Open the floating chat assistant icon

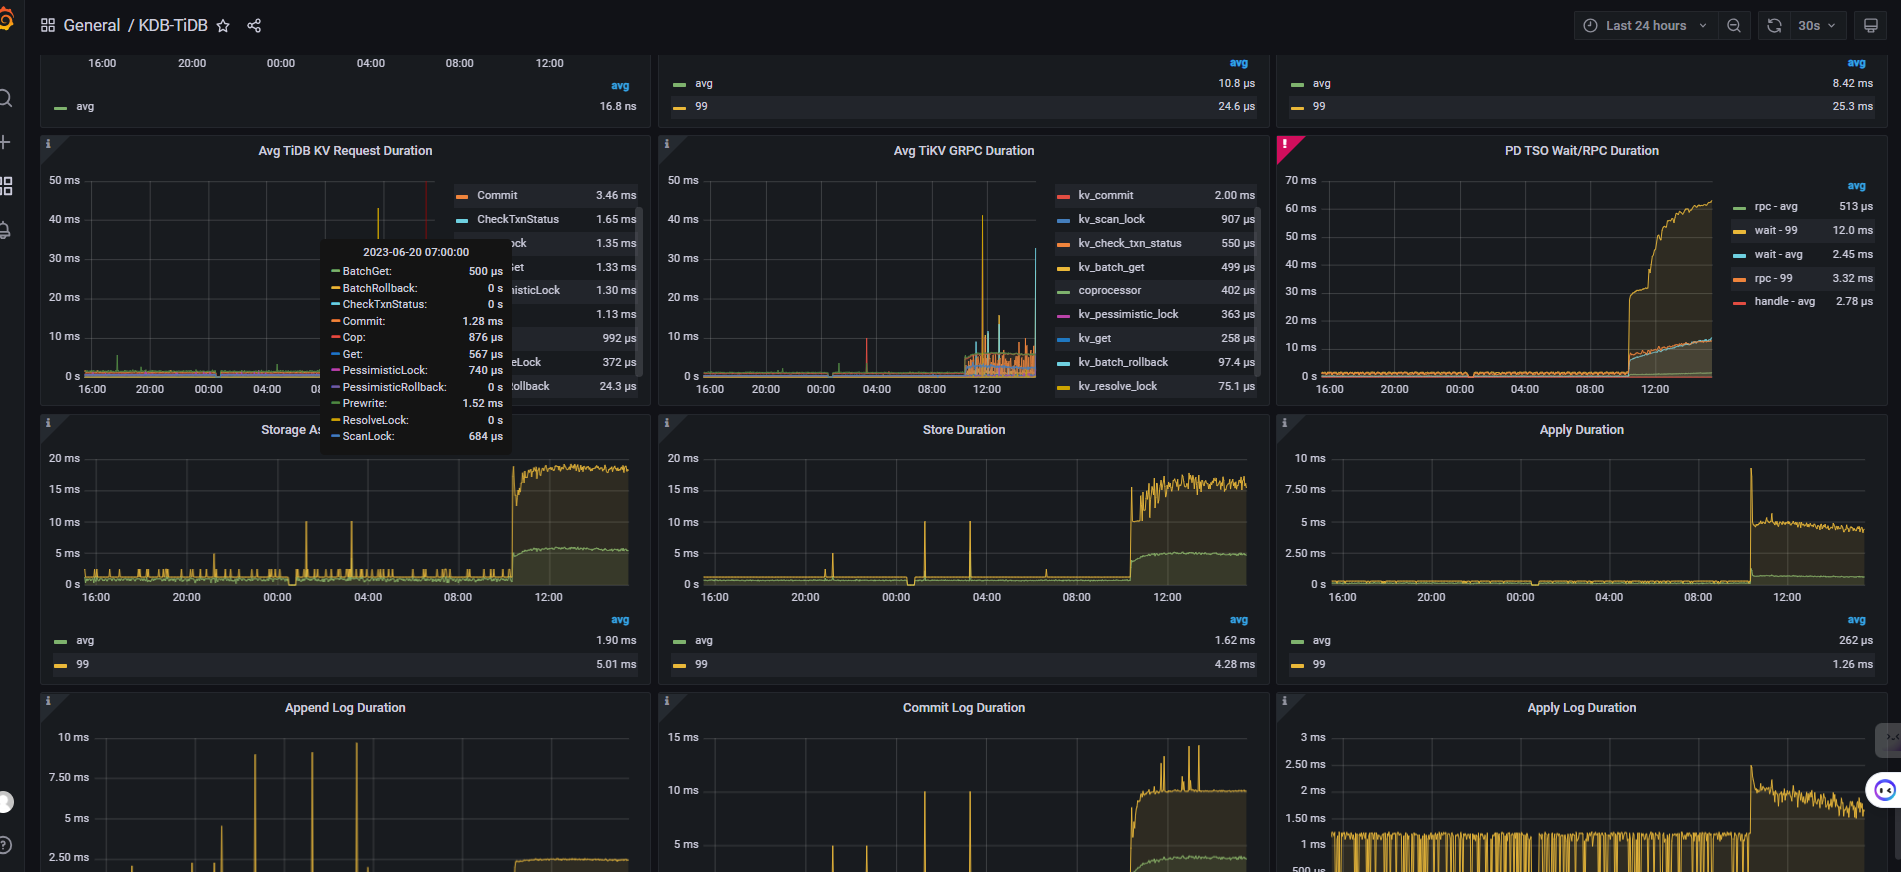click(x=1884, y=790)
